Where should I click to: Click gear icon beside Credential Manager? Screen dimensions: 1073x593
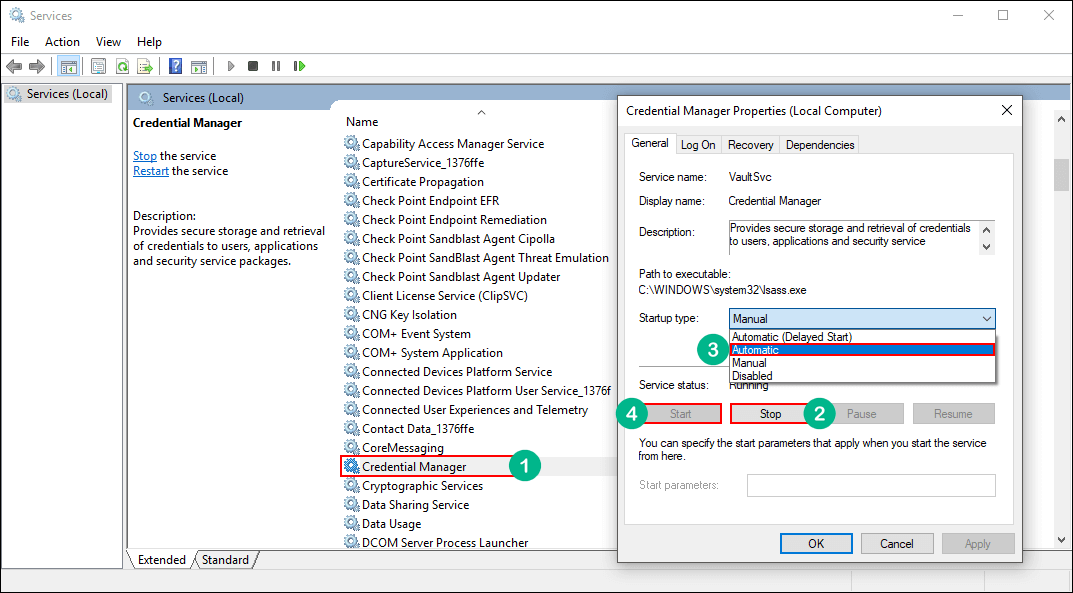tap(351, 466)
